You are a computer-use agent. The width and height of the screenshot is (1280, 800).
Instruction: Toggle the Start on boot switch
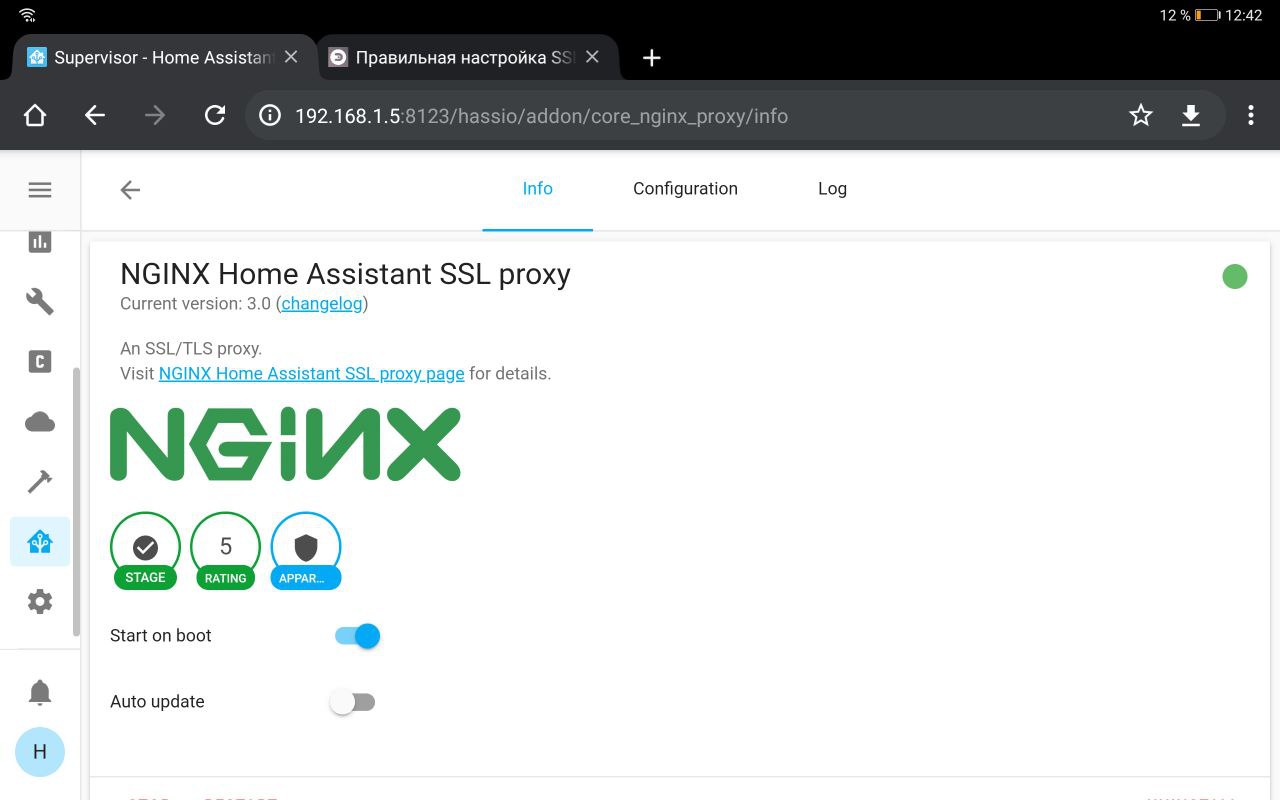coord(357,636)
